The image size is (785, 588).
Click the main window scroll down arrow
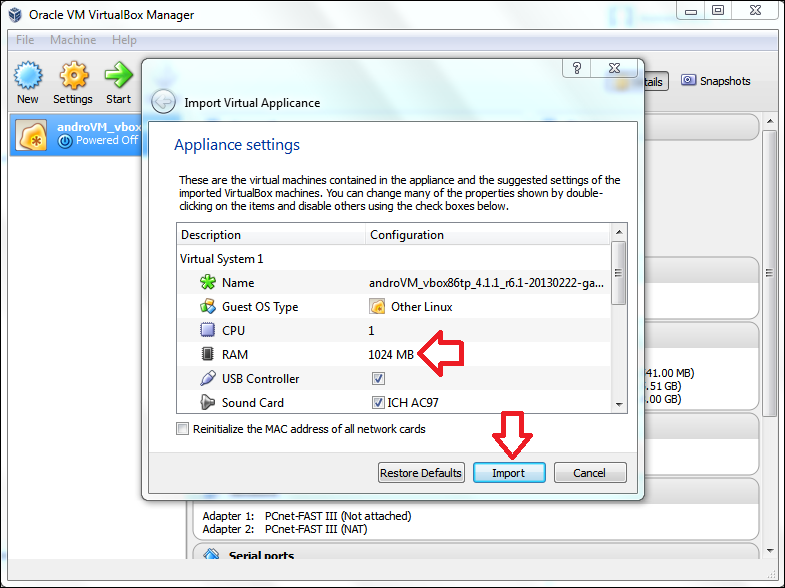click(x=770, y=551)
